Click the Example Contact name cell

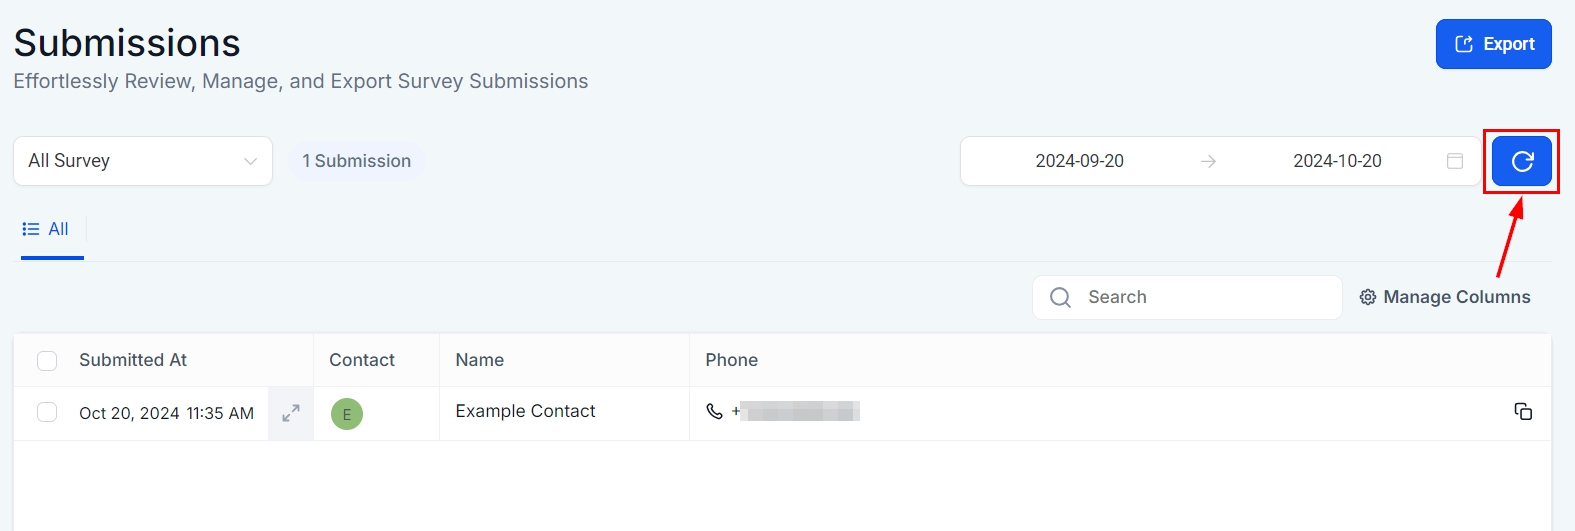(x=525, y=411)
